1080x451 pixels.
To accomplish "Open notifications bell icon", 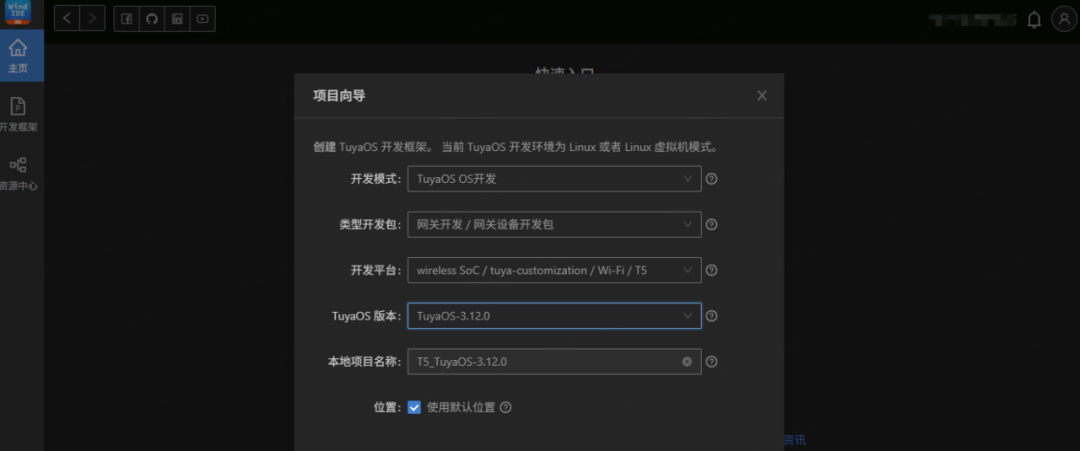I will tap(1034, 20).
